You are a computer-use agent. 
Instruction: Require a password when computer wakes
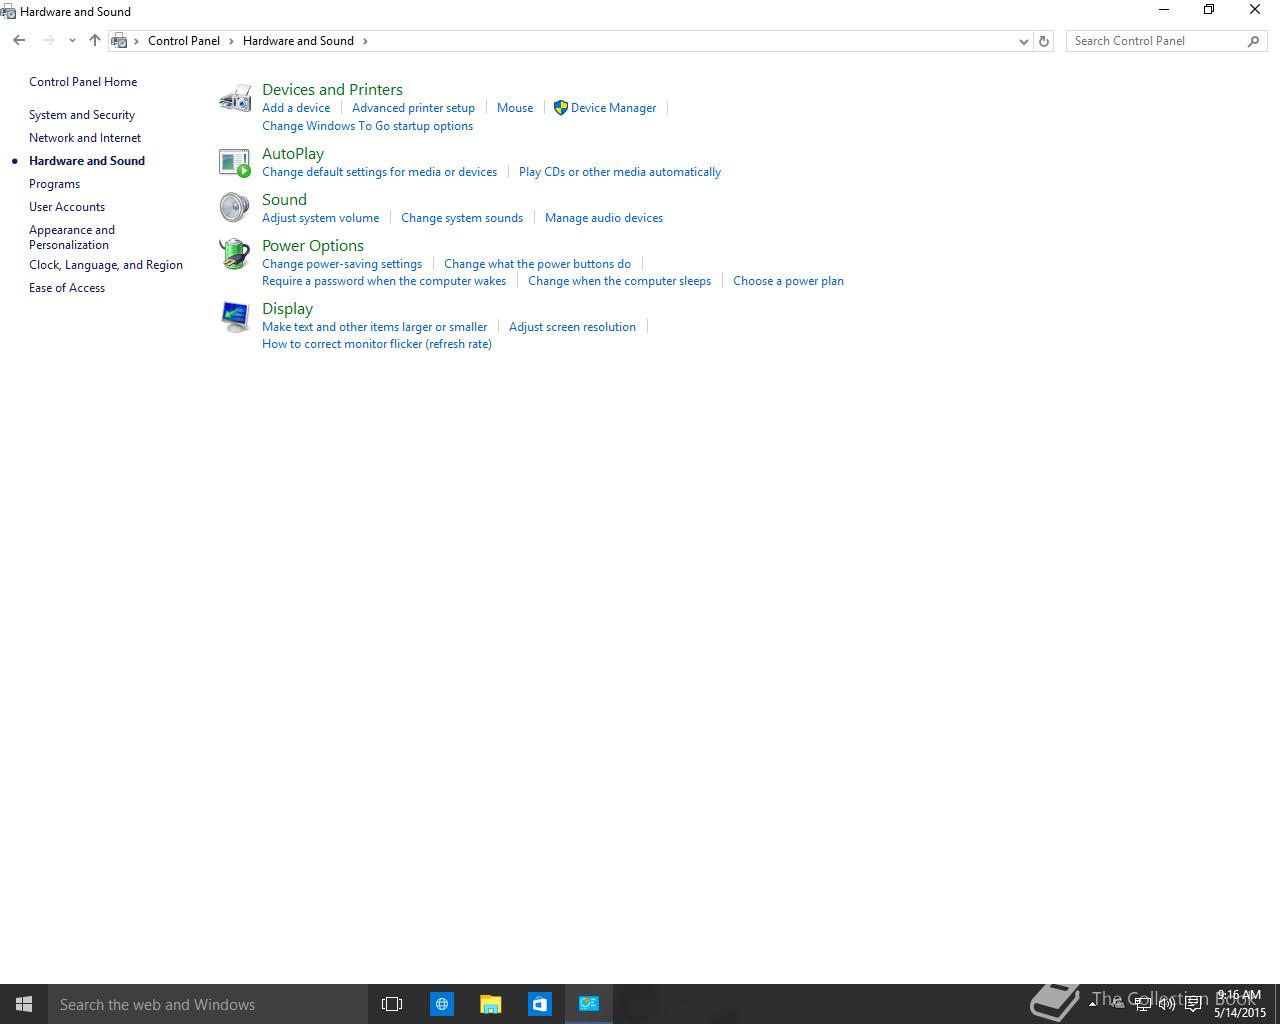click(x=384, y=281)
